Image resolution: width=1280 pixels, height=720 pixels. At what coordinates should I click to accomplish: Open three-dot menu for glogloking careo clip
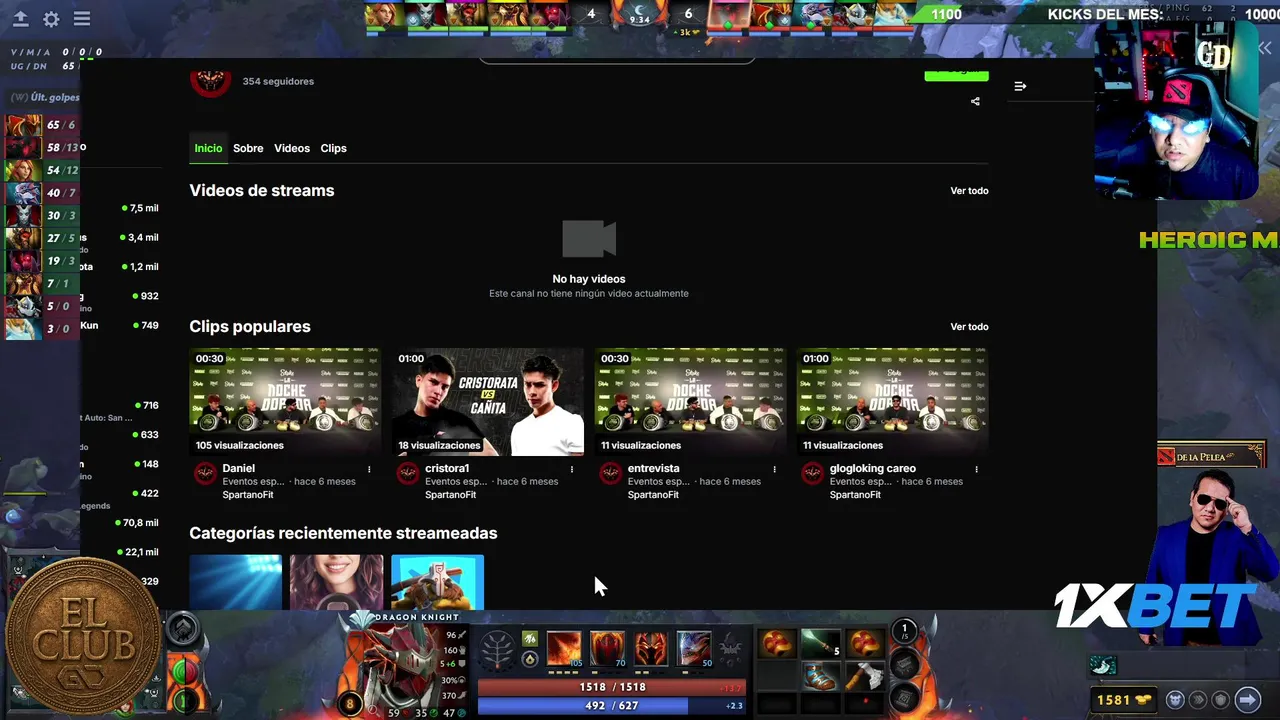(x=976, y=469)
